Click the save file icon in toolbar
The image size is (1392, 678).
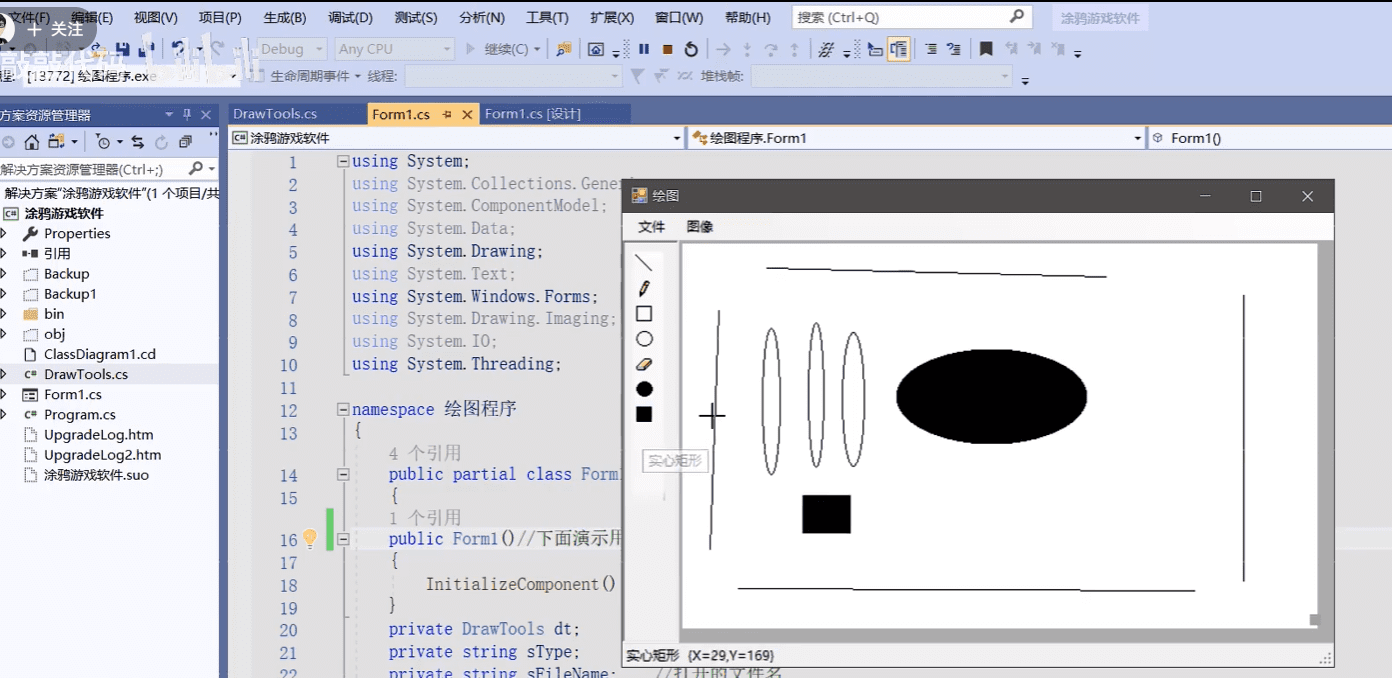point(122,49)
